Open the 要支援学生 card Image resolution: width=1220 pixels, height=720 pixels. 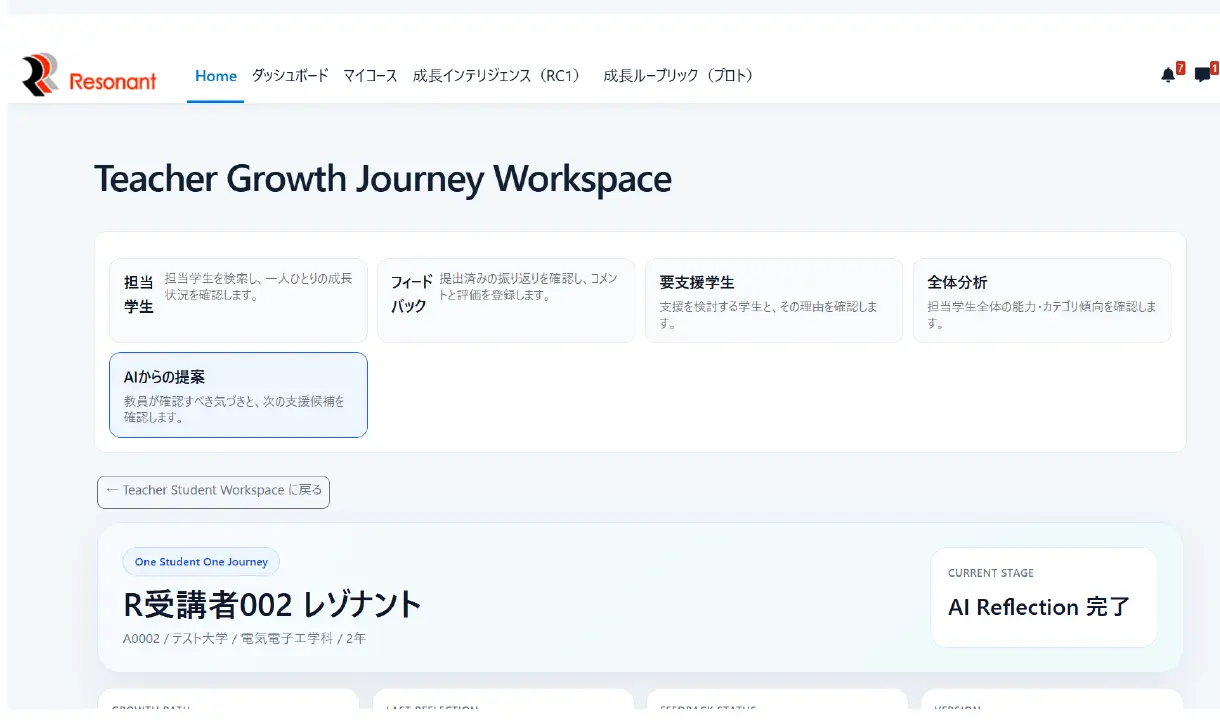(774, 300)
